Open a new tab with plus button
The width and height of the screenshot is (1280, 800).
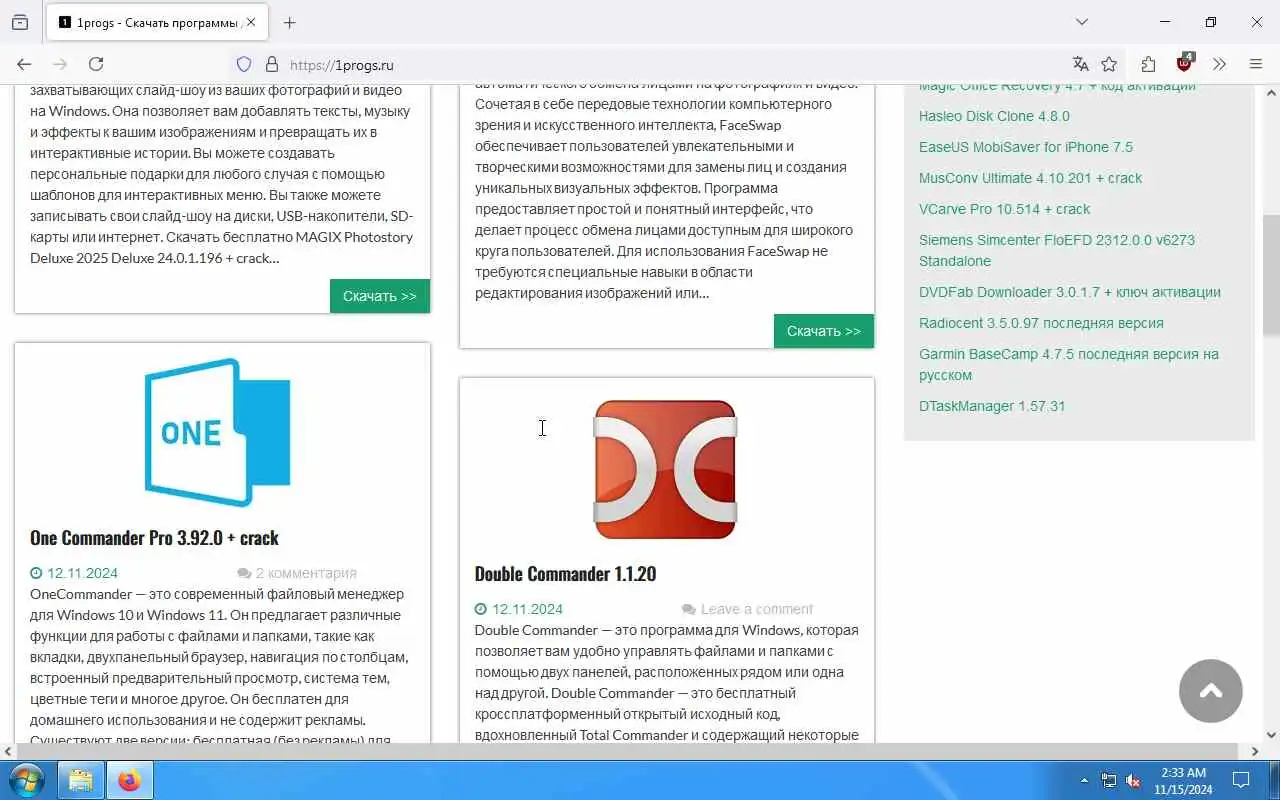290,22
